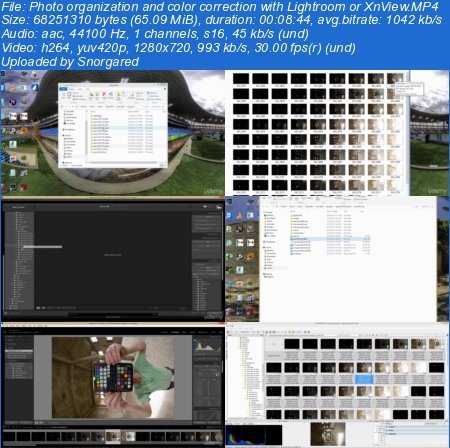Screen dimensions: 450x448
Task: Click the 'Audio: aac, 44100 Hz' info line
Action: pos(155,34)
